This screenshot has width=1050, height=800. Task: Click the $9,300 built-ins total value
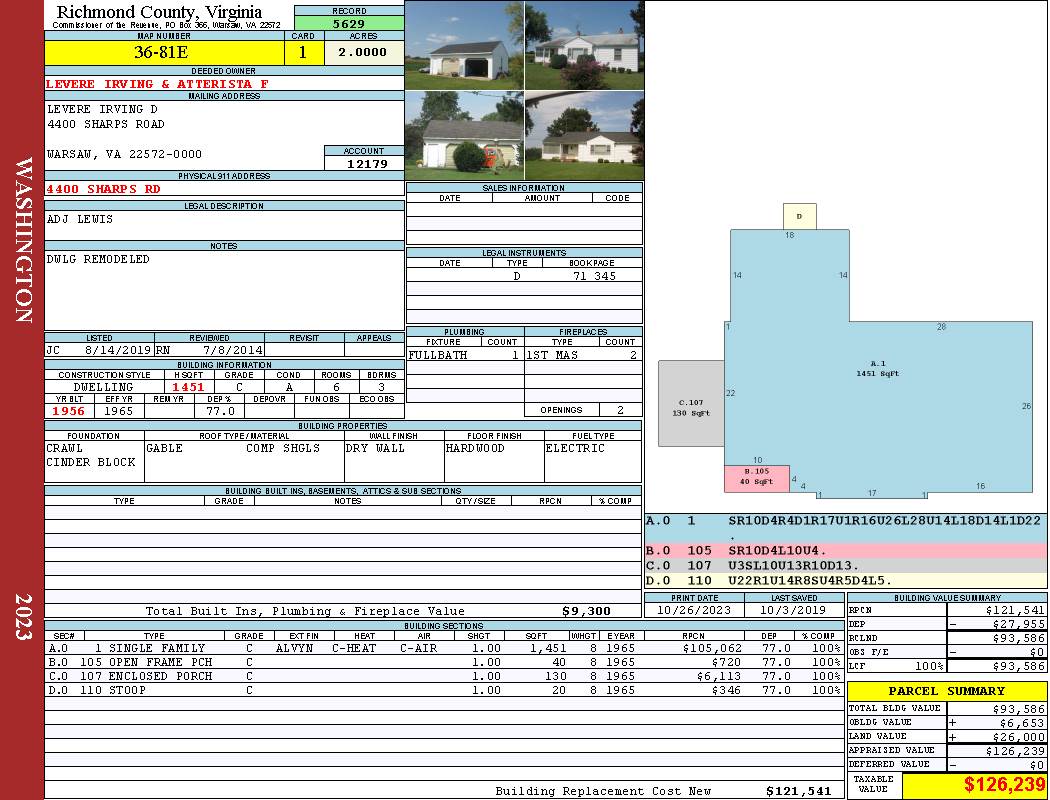[586, 611]
